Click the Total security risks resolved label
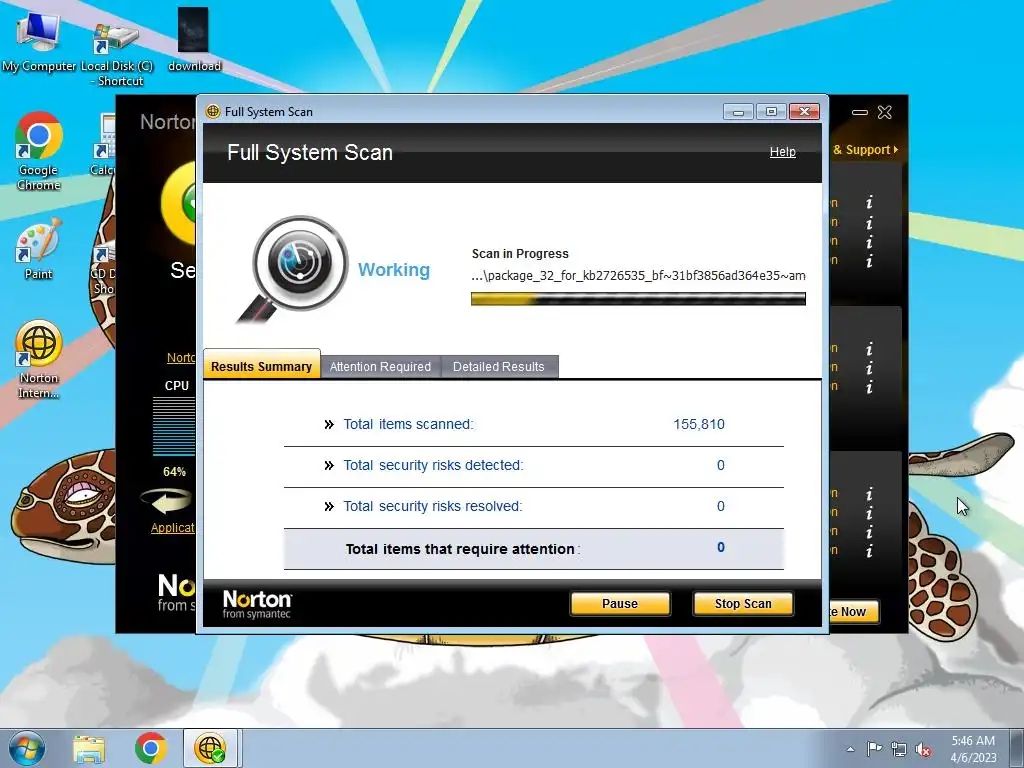This screenshot has width=1024, height=768. 433,506
